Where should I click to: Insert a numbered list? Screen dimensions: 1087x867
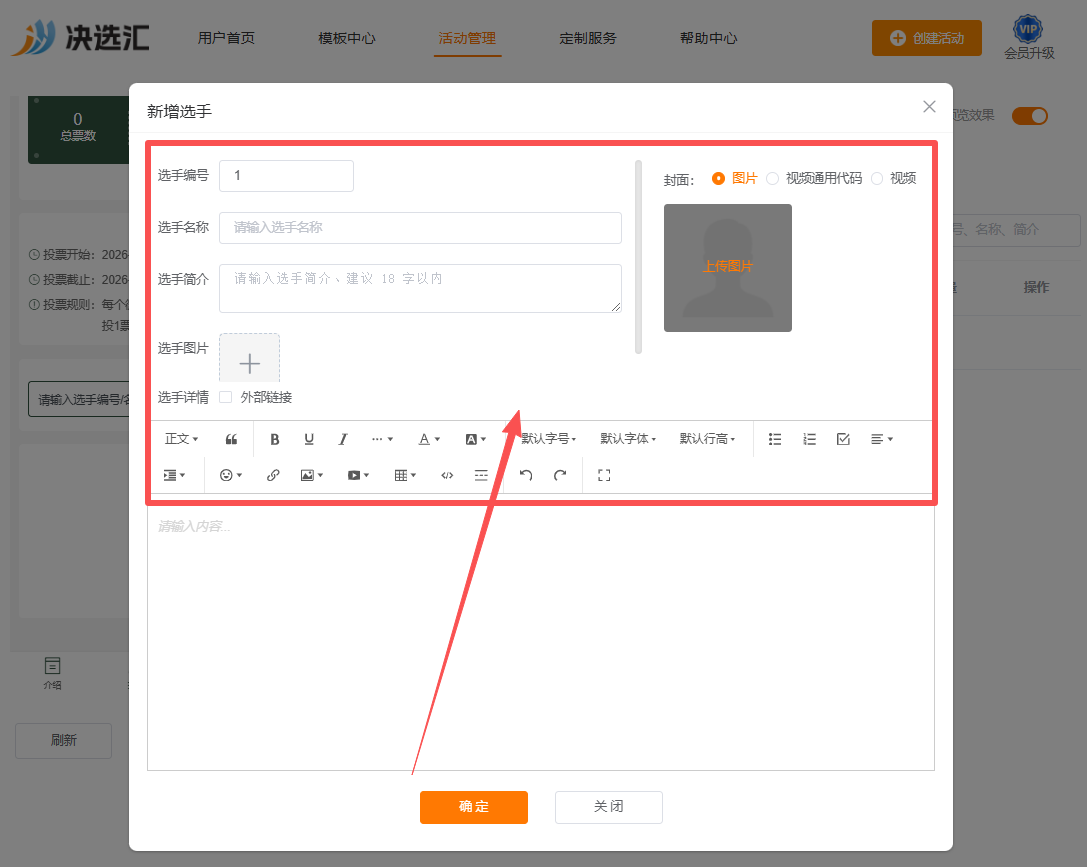coord(809,439)
